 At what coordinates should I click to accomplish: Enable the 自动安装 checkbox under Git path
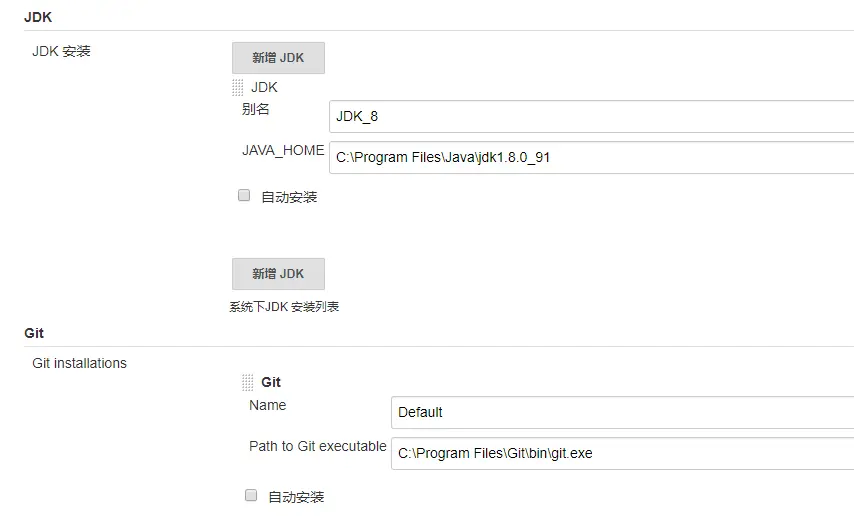(251, 495)
